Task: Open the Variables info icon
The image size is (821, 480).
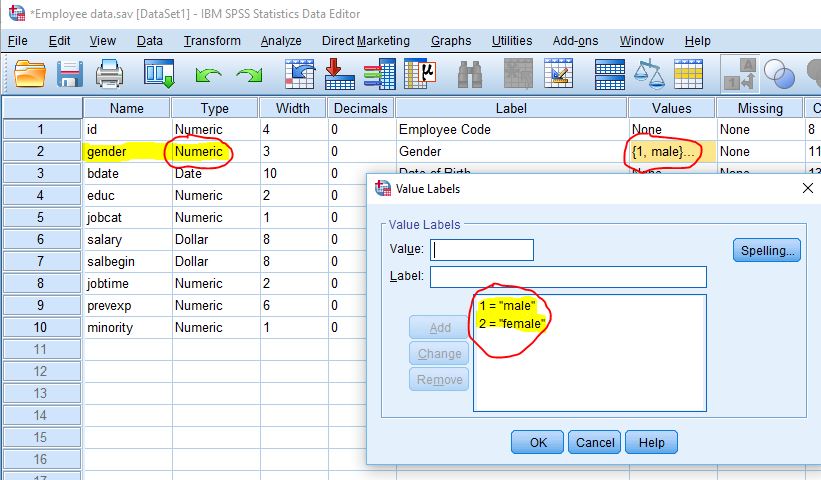Action: (380, 73)
